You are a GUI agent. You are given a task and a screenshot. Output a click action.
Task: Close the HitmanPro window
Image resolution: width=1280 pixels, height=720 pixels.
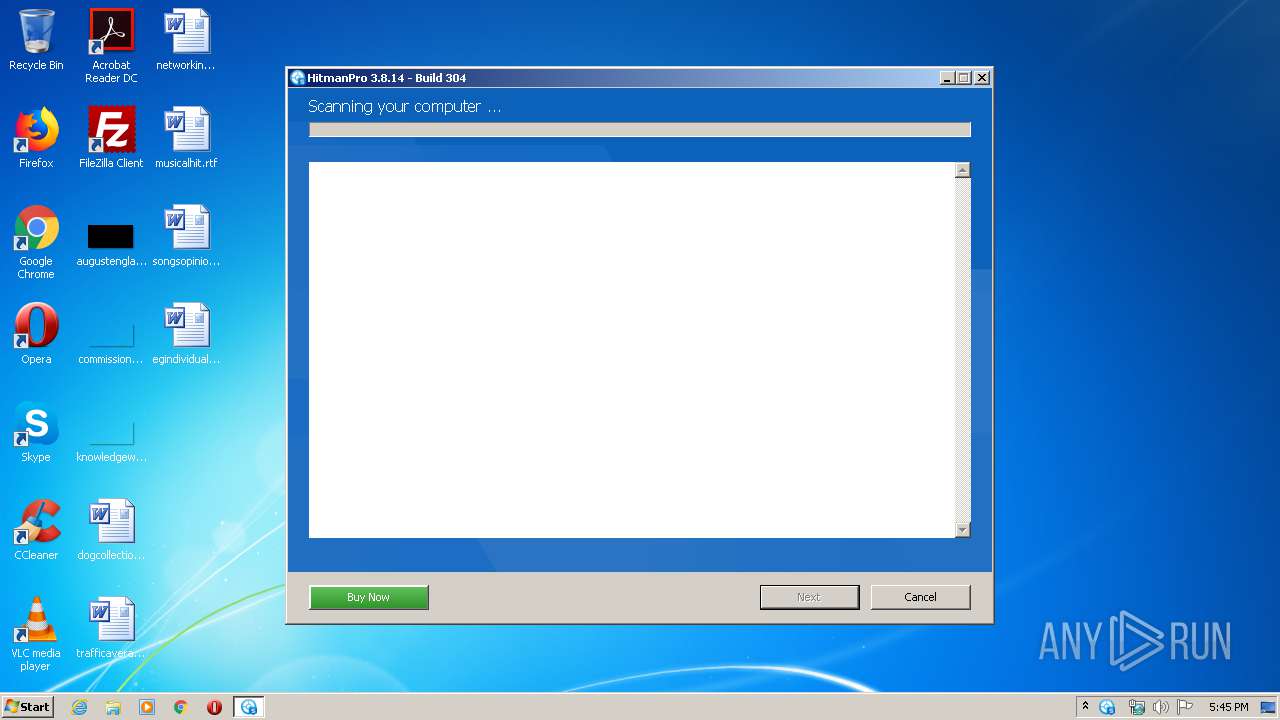tap(982, 78)
